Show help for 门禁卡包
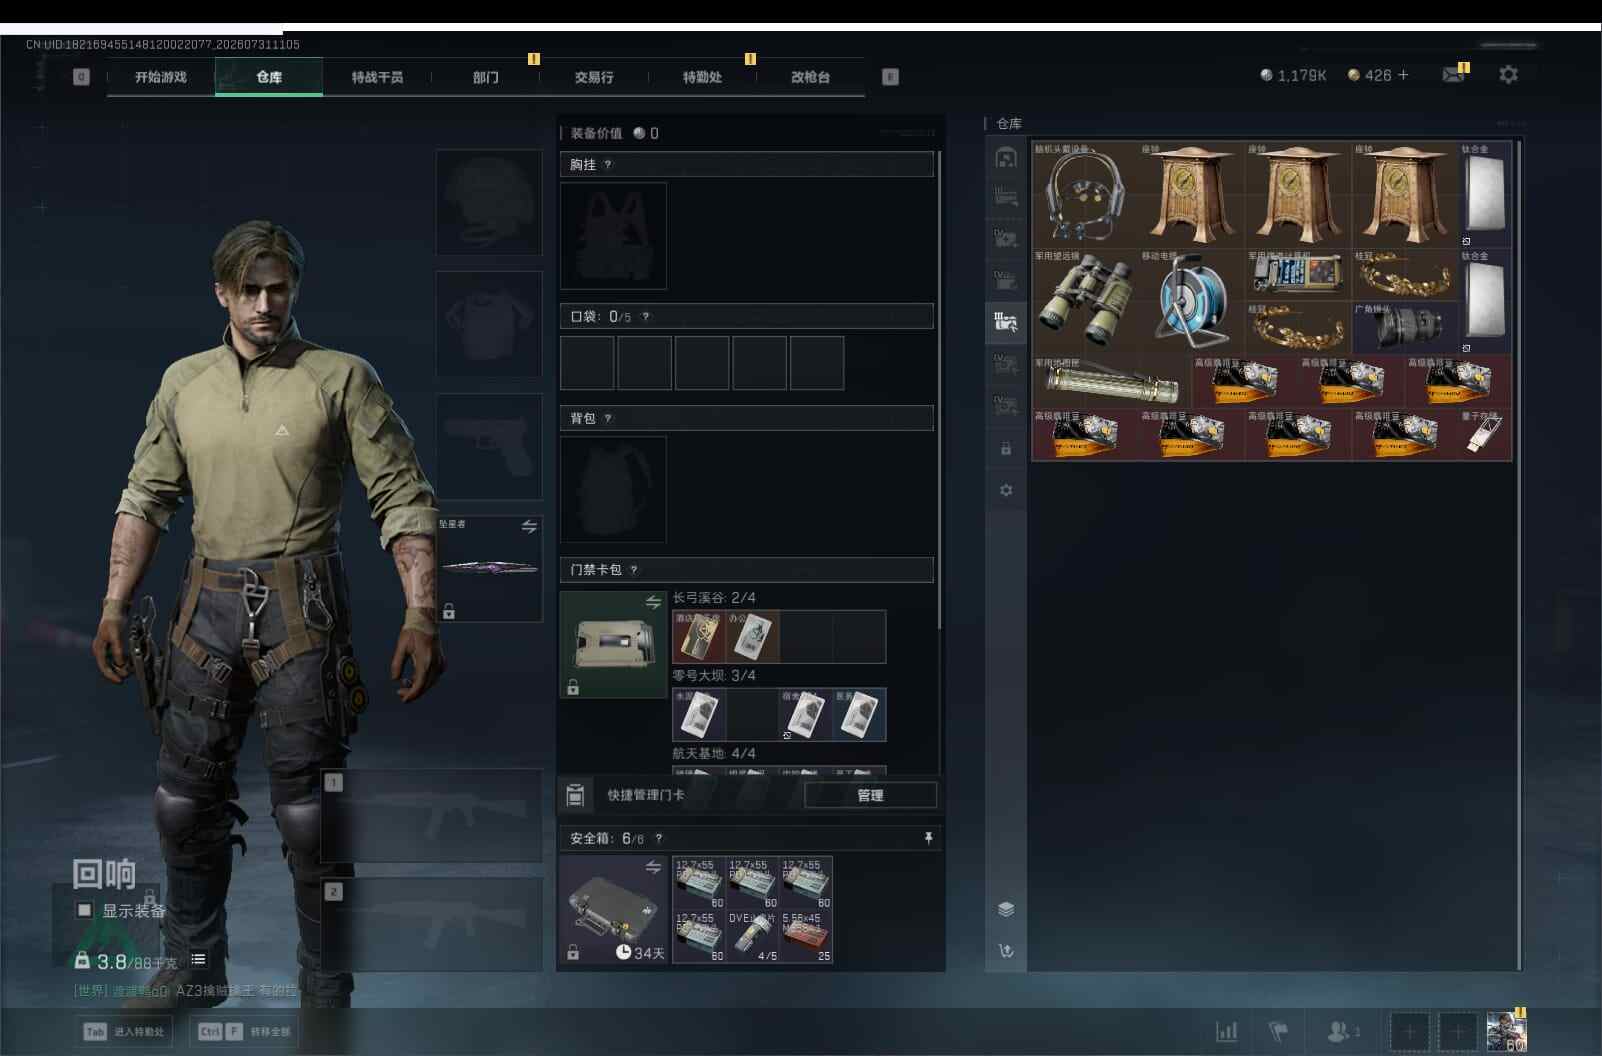 click(x=634, y=570)
